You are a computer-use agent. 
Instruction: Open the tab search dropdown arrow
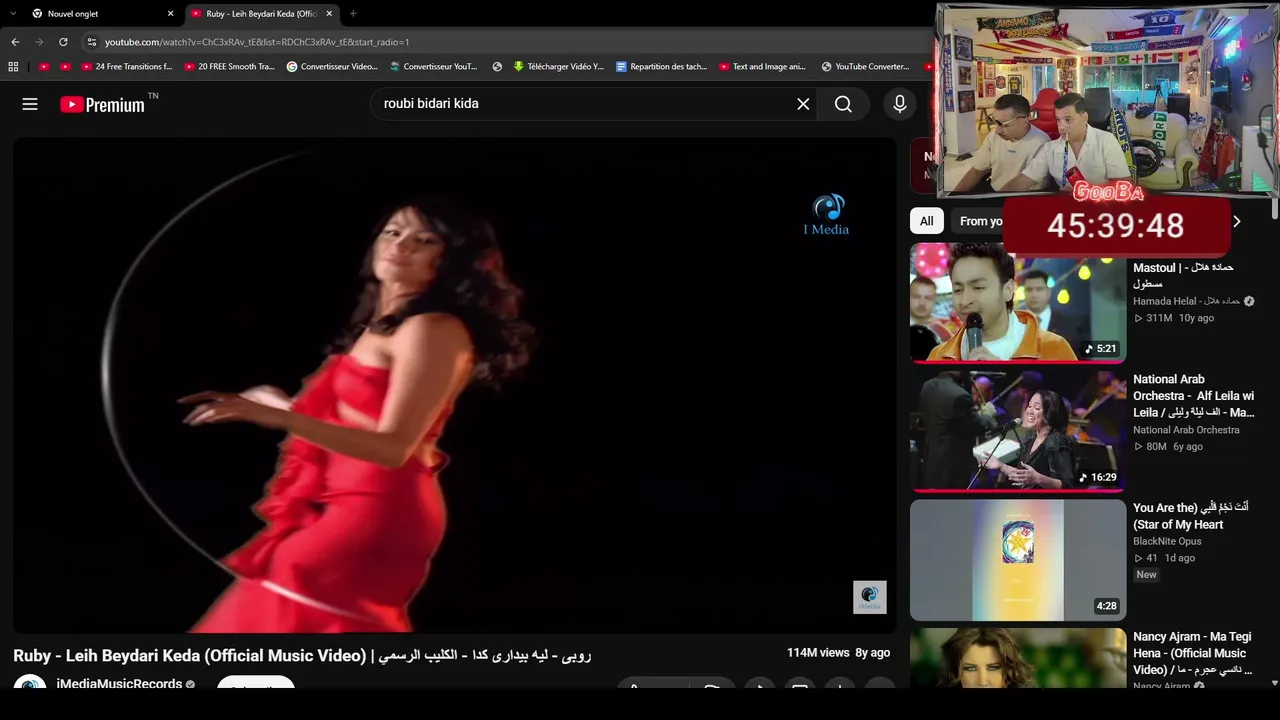[13, 14]
